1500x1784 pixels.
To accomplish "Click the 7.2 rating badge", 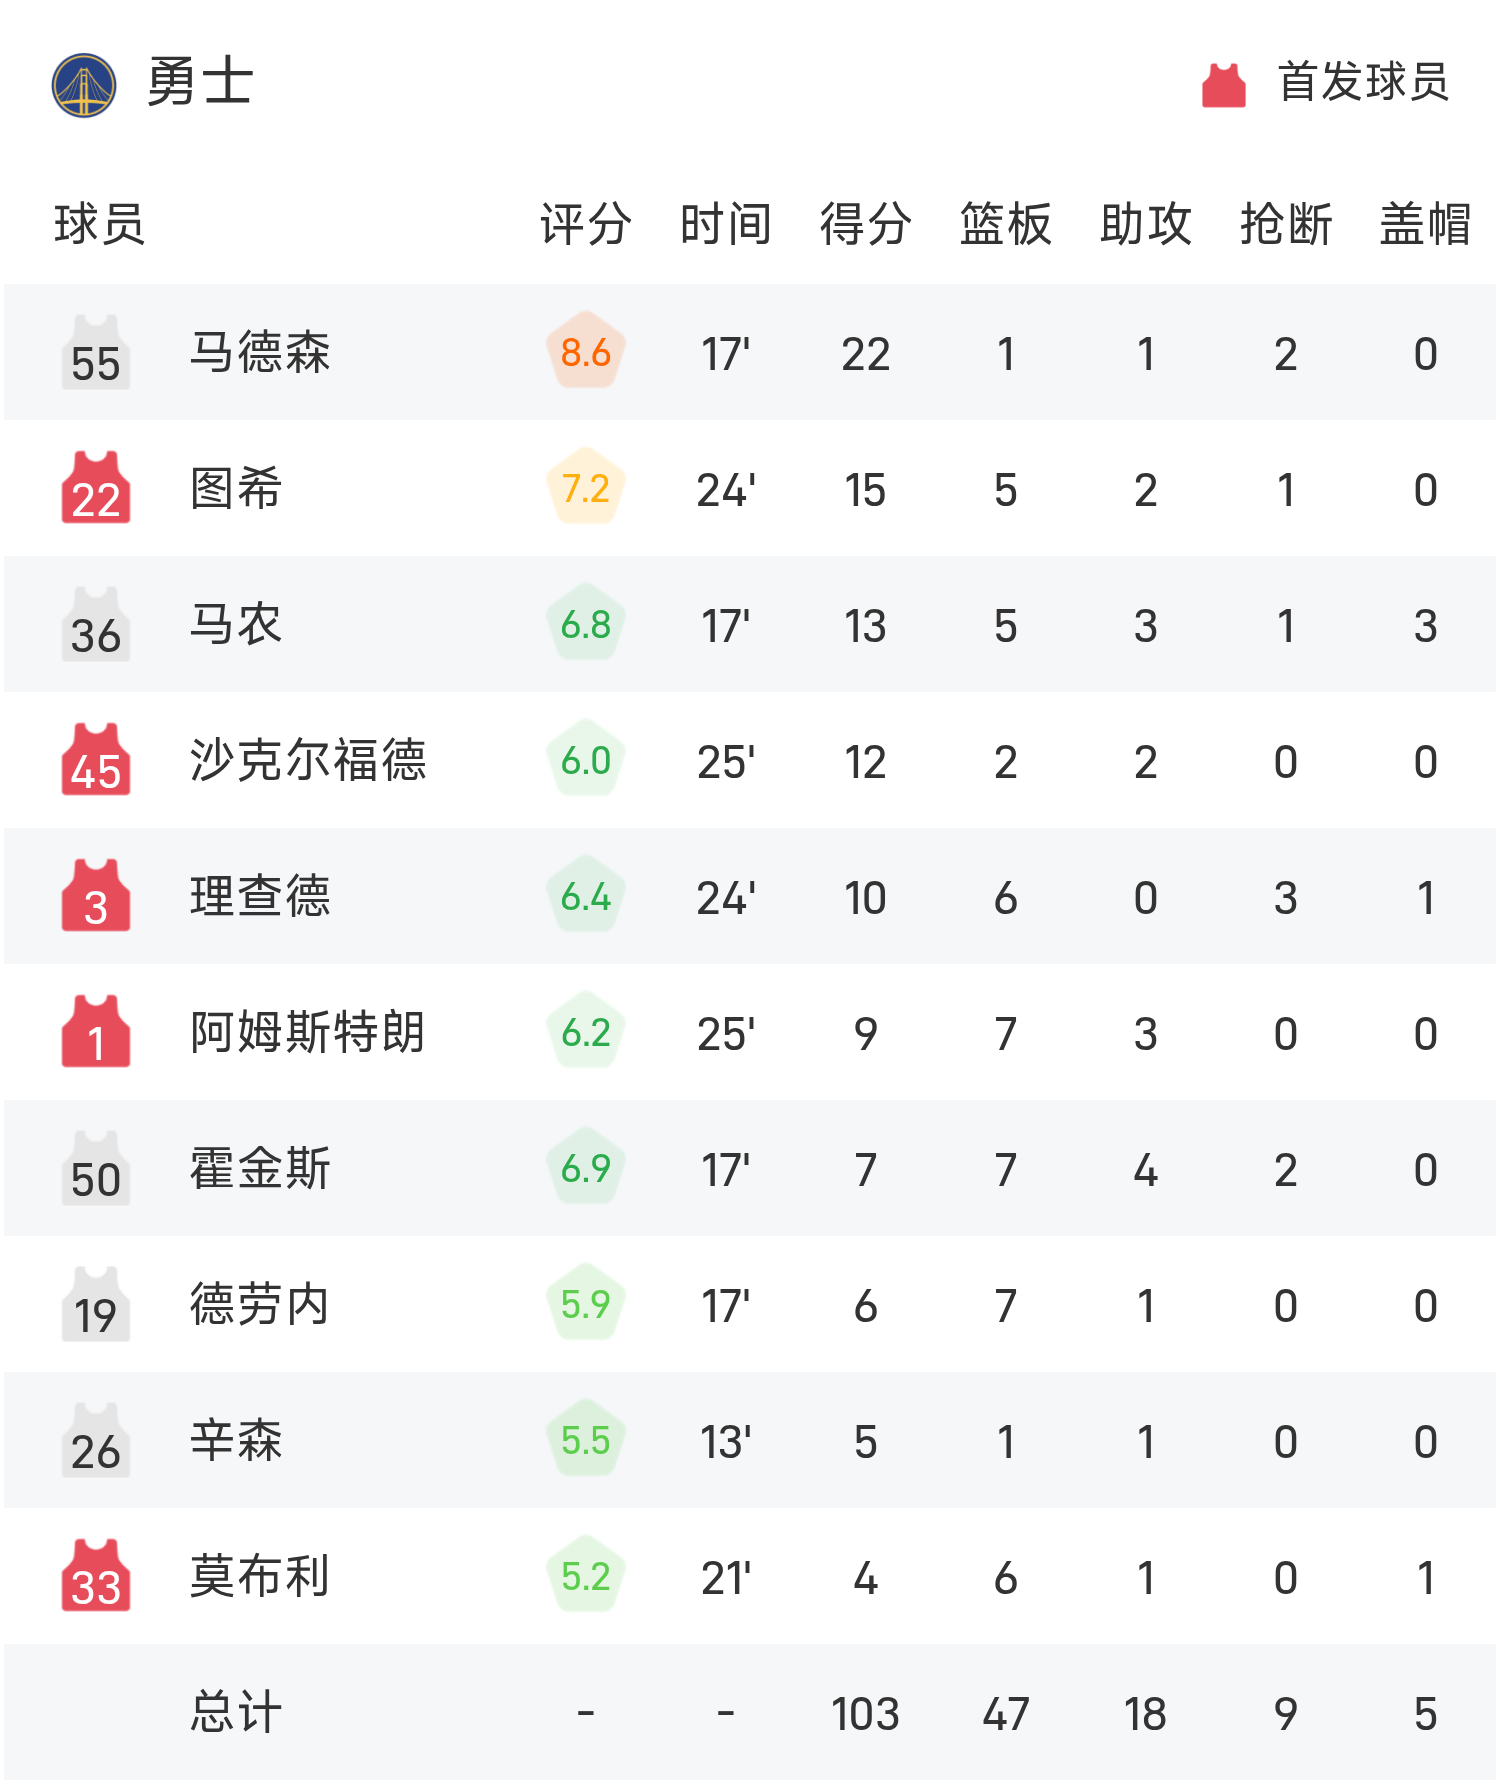I will 586,488.
